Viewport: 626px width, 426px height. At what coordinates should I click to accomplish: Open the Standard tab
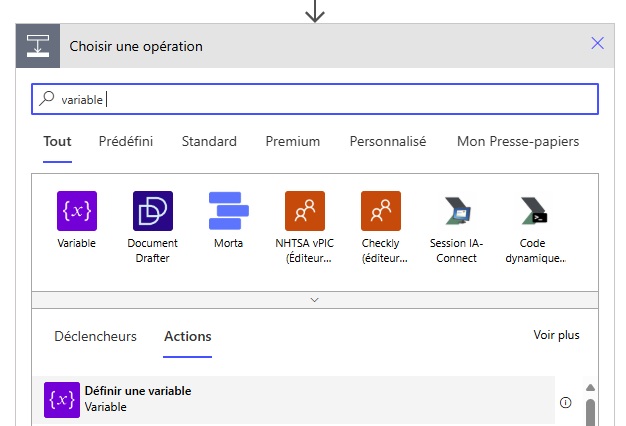click(209, 142)
